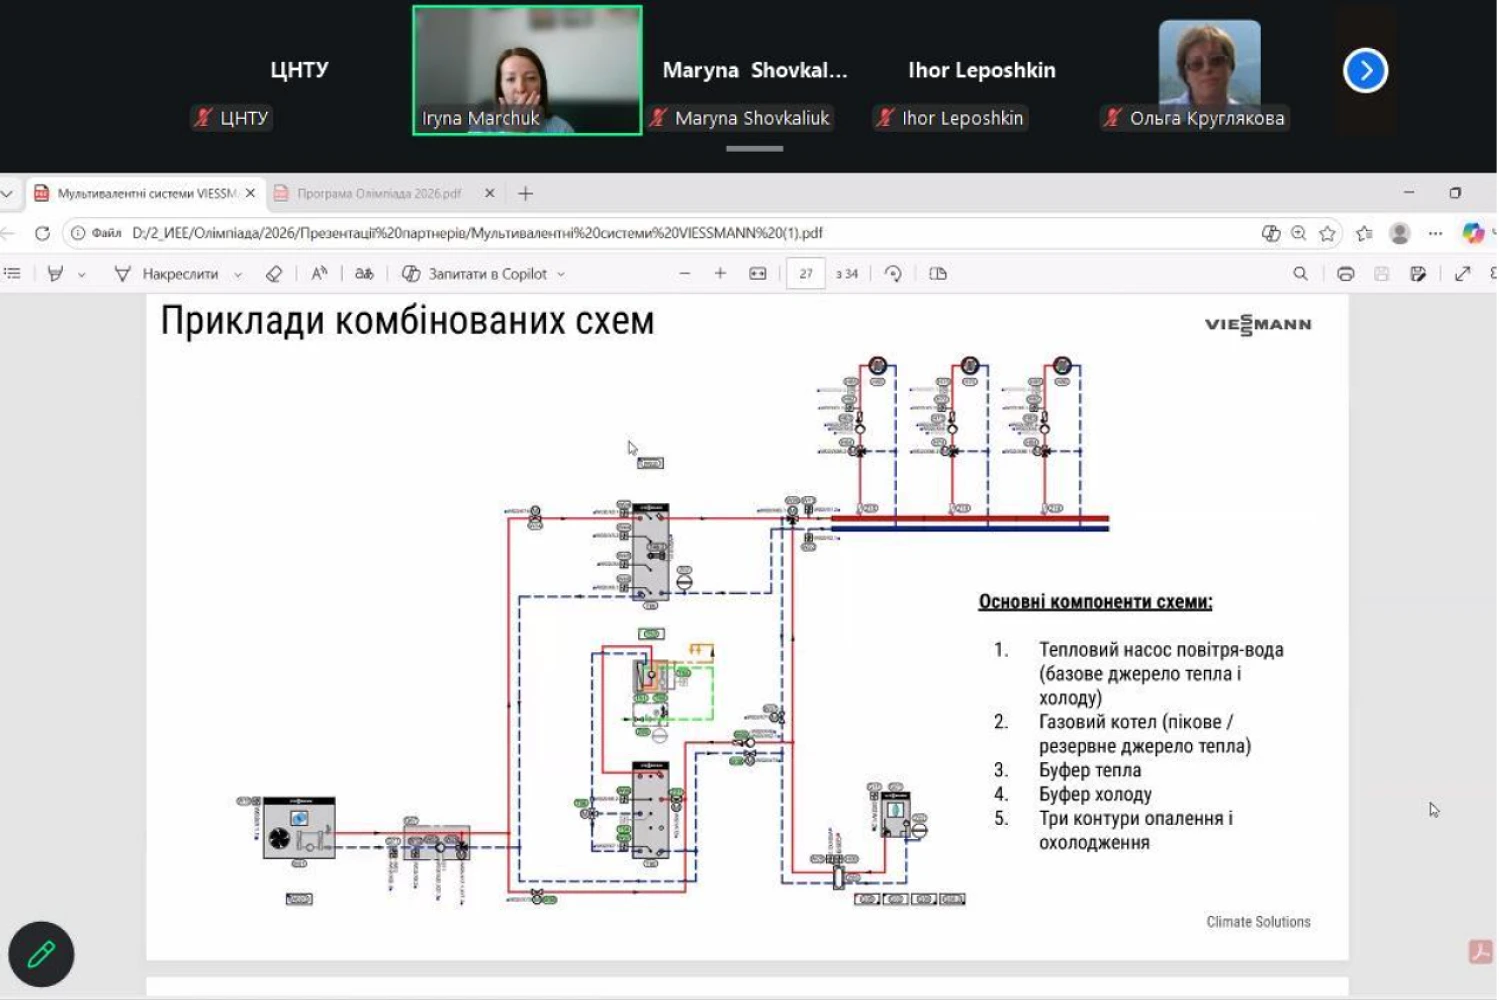Expand the Накреслити draw options dropdown
This screenshot has width=1499, height=1000.
tap(238, 275)
